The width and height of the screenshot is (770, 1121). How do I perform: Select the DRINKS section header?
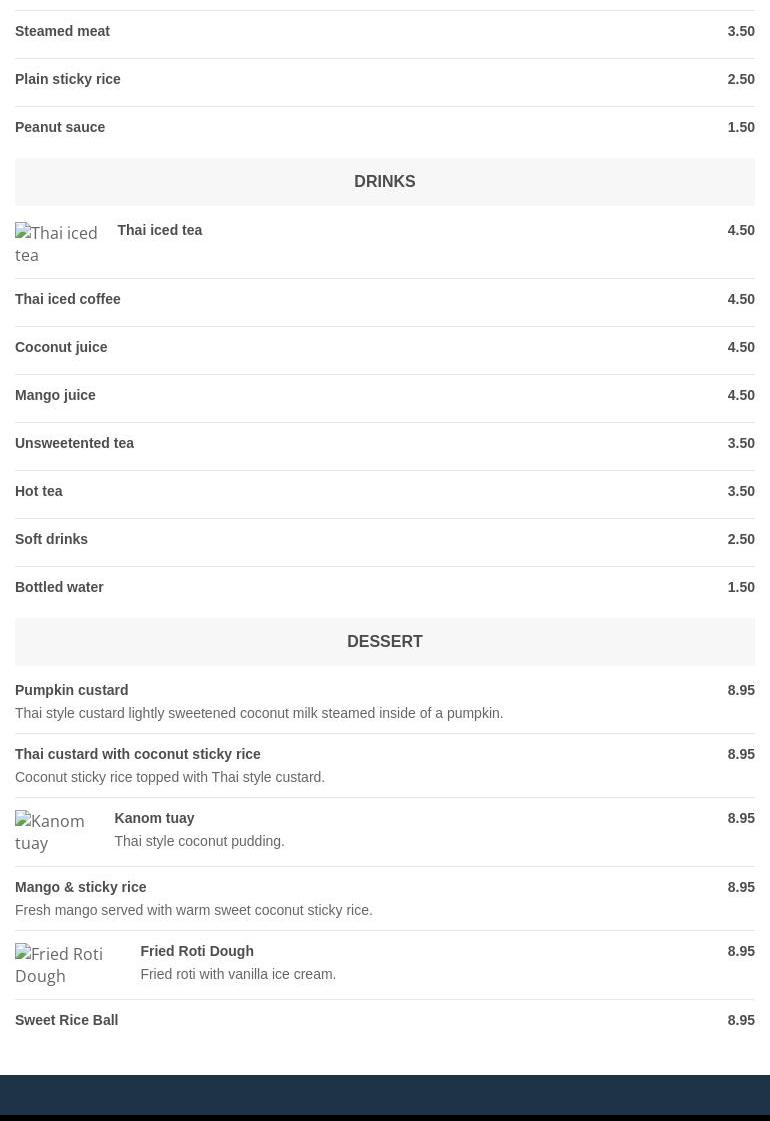coord(384,182)
